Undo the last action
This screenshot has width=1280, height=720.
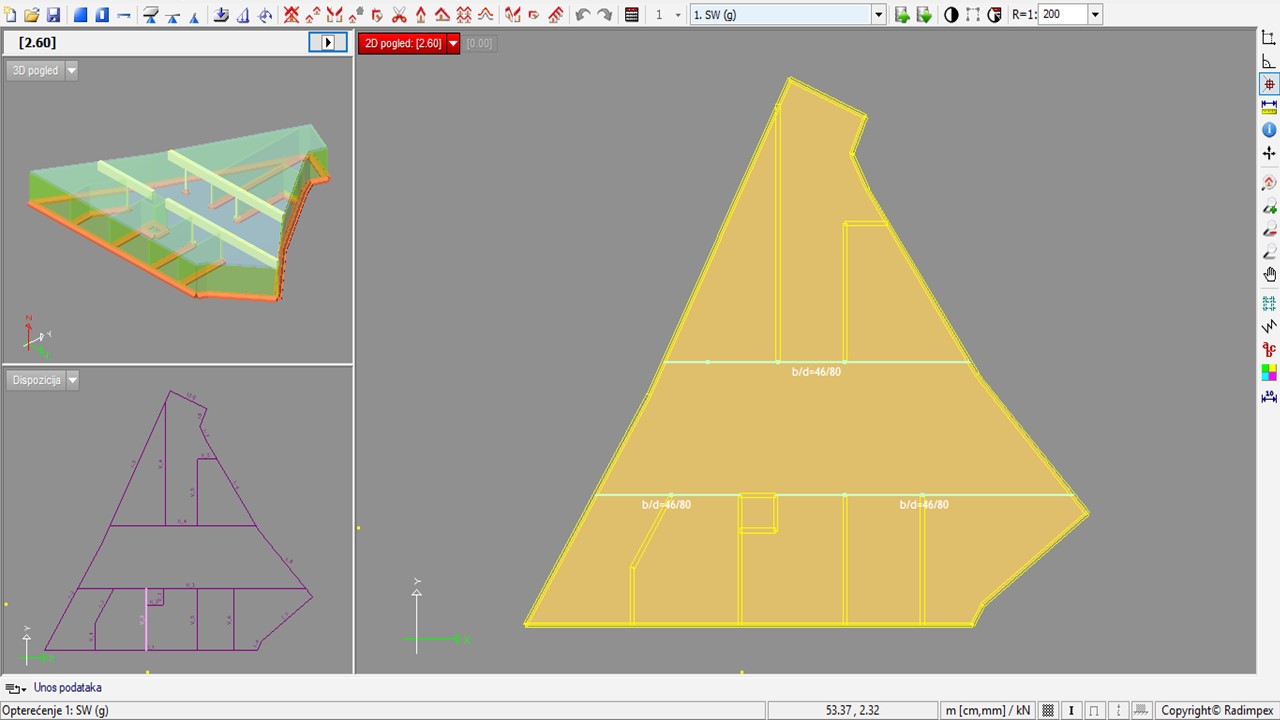click(x=583, y=15)
